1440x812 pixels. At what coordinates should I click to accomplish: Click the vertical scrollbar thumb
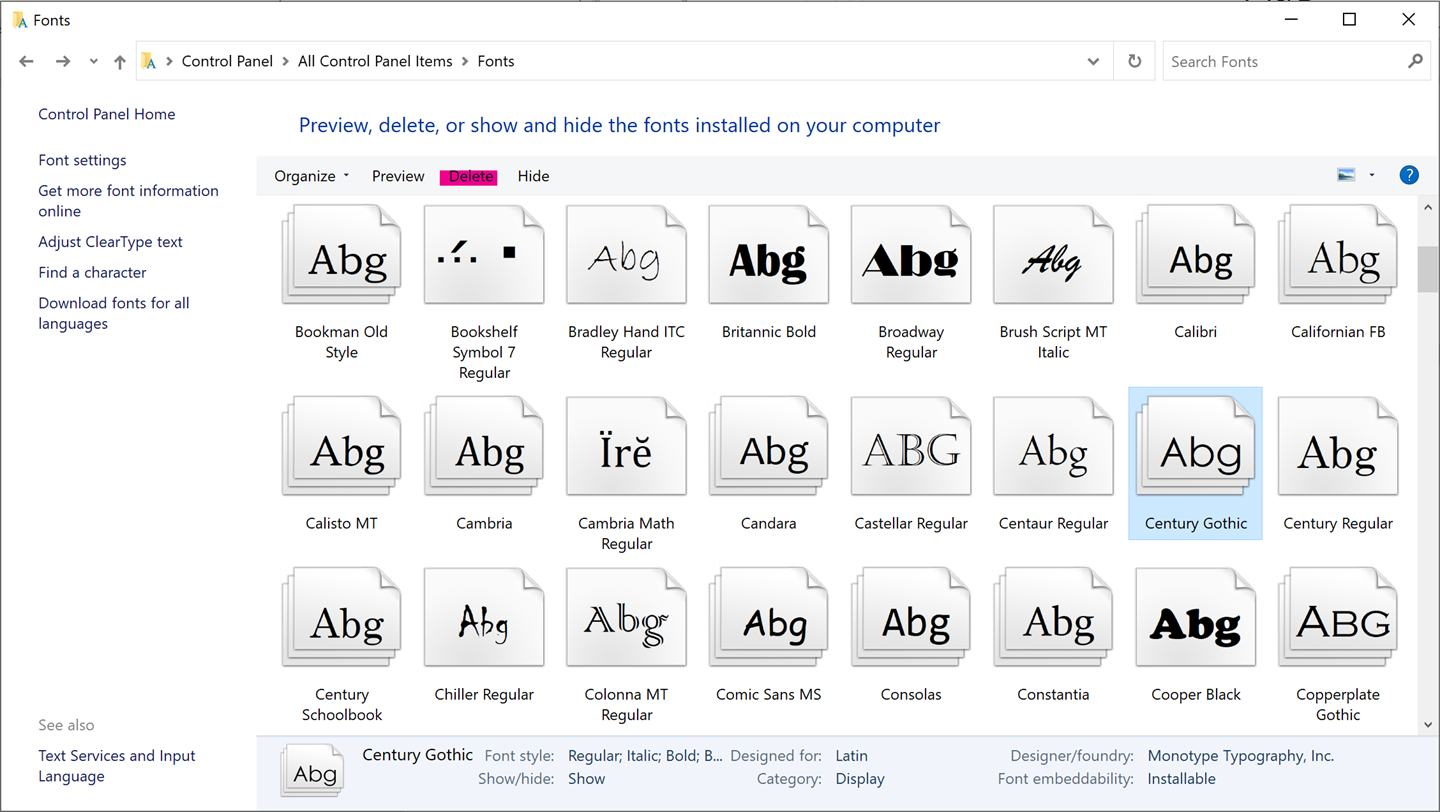[1427, 267]
